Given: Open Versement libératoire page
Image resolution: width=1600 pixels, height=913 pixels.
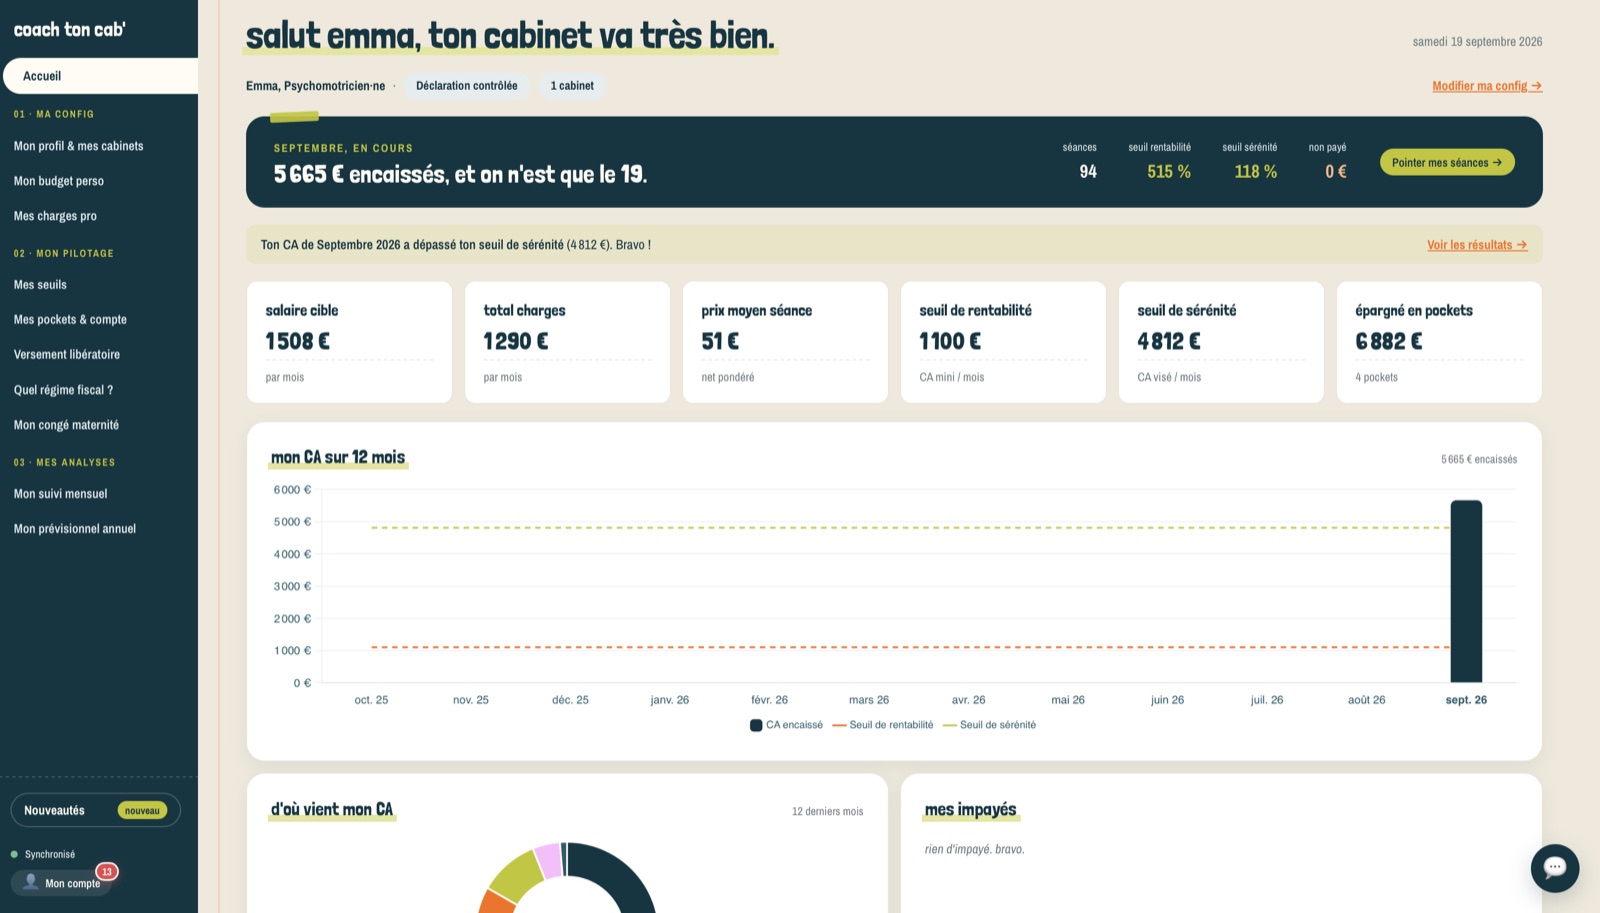Looking at the screenshot, I should [x=67, y=355].
